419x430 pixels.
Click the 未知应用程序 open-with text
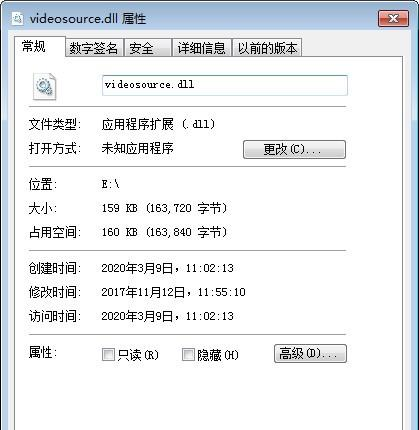pos(137,148)
